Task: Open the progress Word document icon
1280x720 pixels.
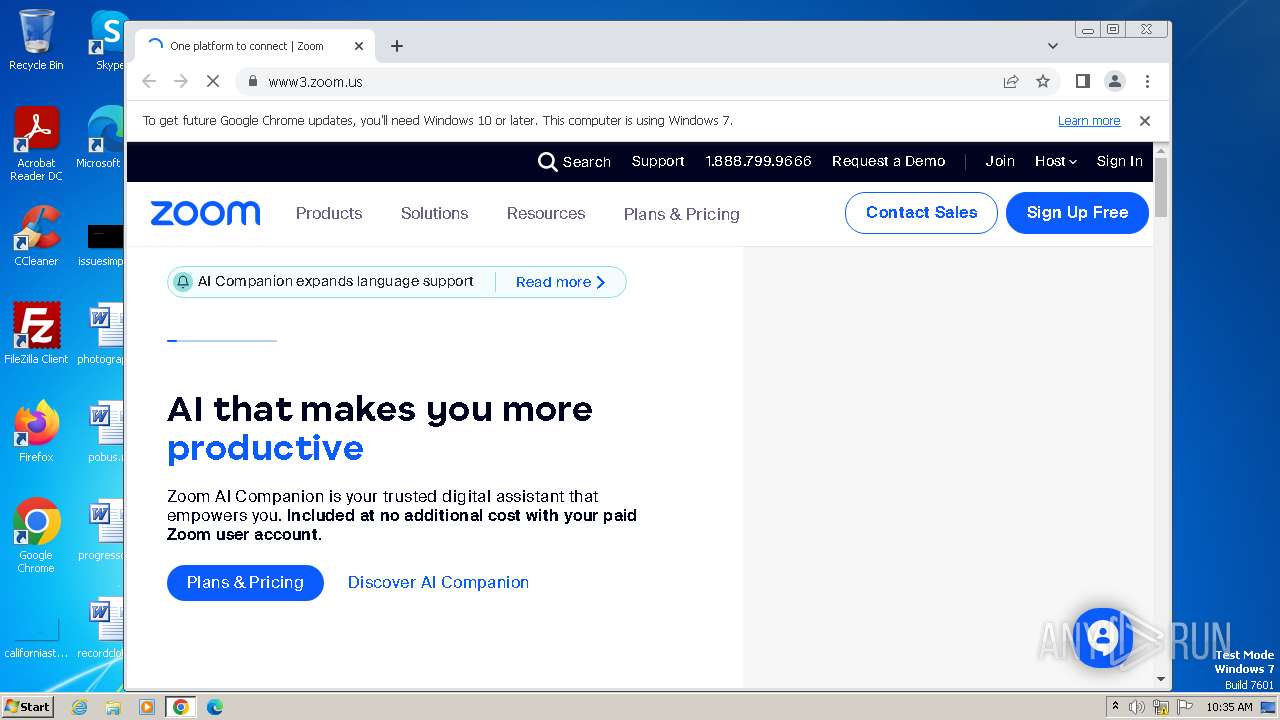Action: click(102, 530)
